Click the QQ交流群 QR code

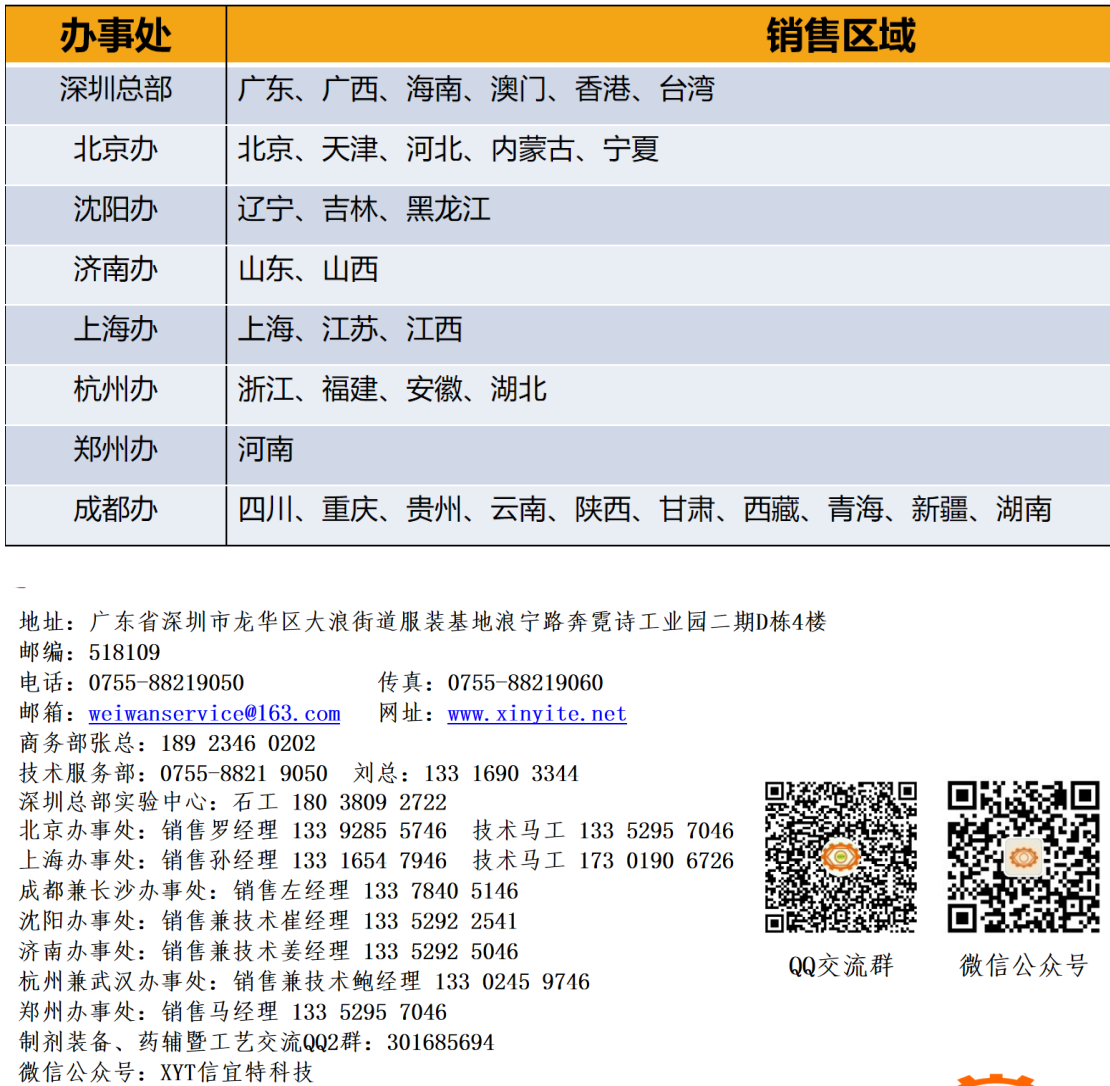(841, 857)
